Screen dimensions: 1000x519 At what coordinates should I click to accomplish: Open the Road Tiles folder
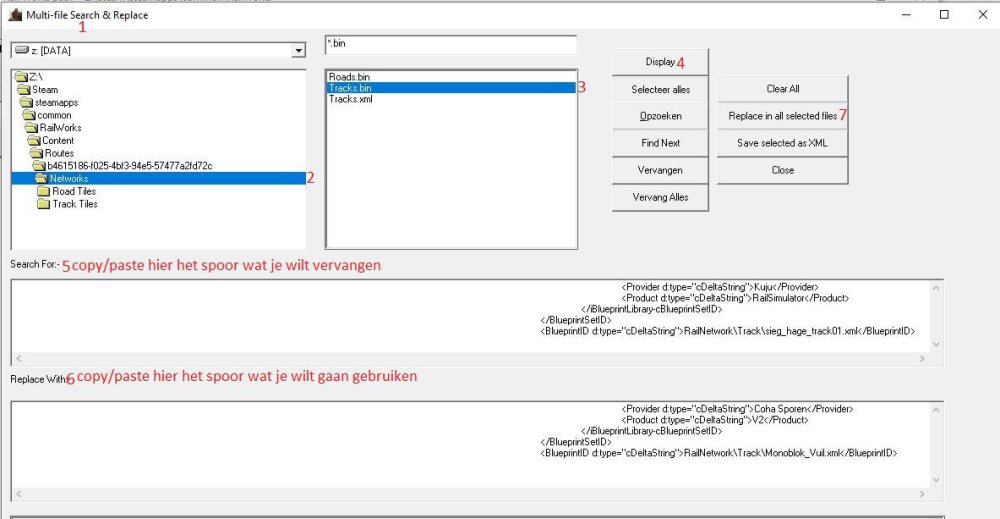pyautogui.click(x=75, y=191)
